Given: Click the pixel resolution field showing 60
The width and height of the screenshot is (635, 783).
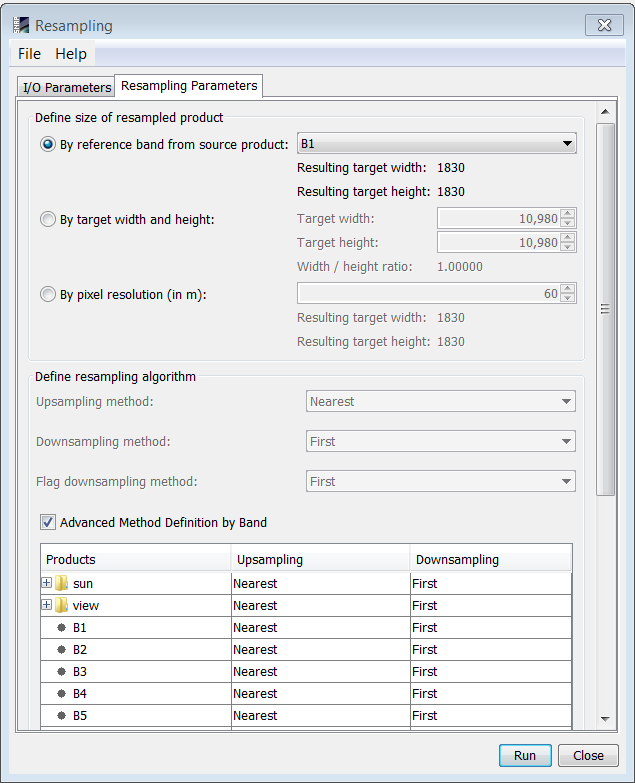Looking at the screenshot, I should click(x=429, y=293).
